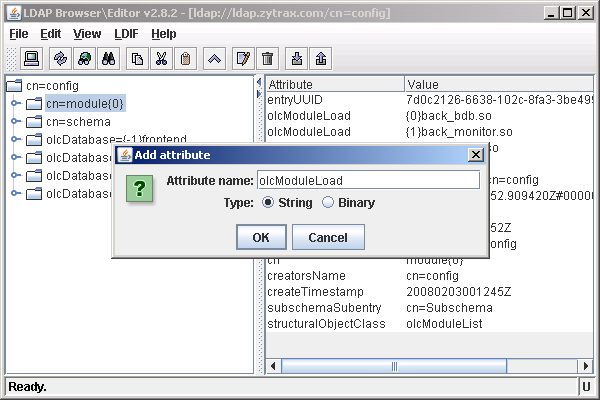The width and height of the screenshot is (600, 400).
Task: Open the File menu
Action: [19, 34]
